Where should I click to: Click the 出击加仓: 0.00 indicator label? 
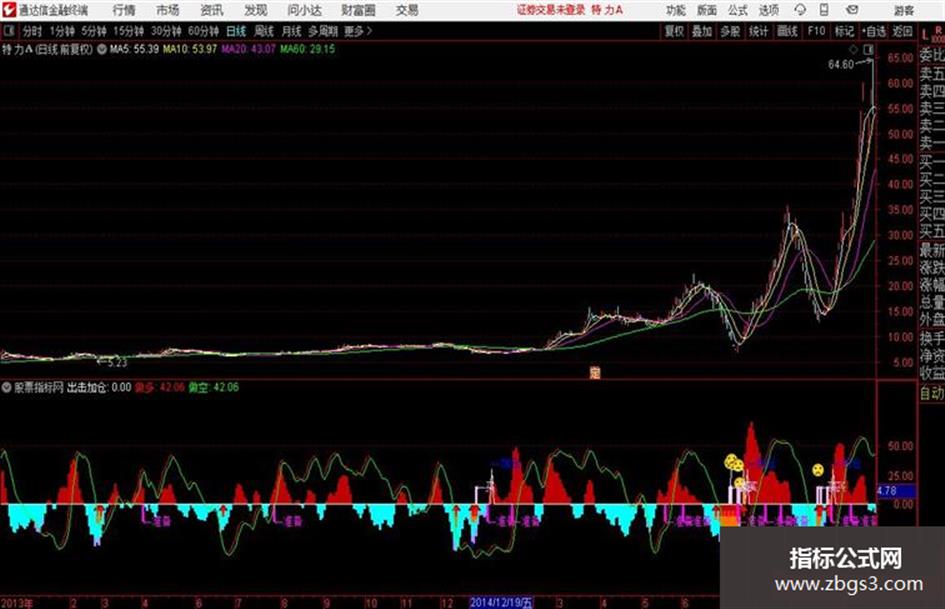click(x=99, y=387)
